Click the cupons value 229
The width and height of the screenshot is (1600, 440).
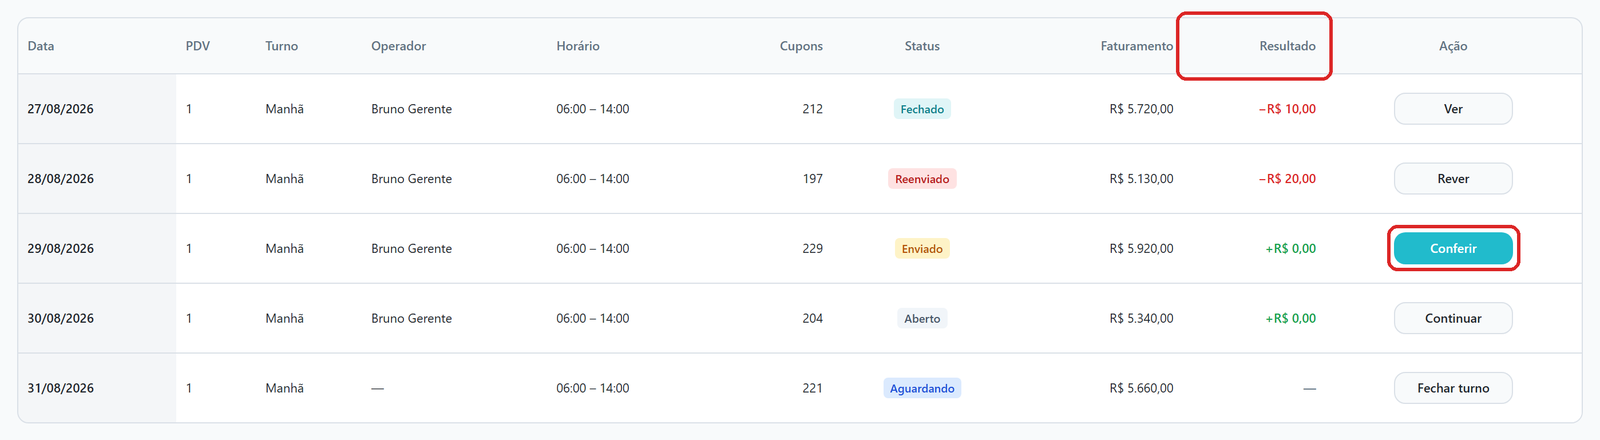point(812,249)
